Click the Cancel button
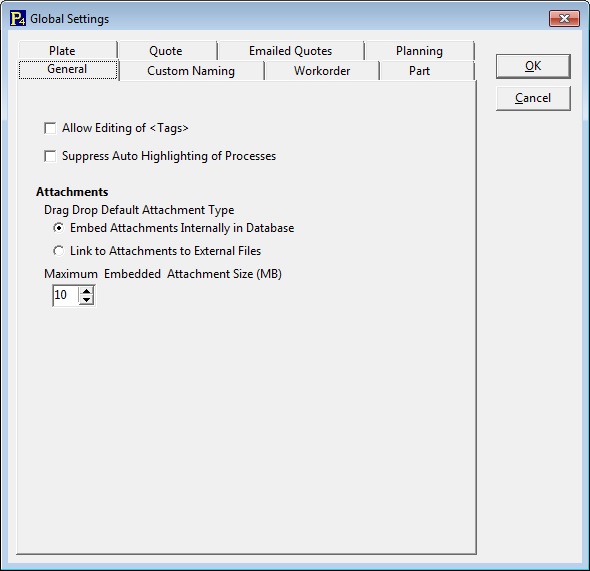Image resolution: width=590 pixels, height=571 pixels. coord(533,98)
